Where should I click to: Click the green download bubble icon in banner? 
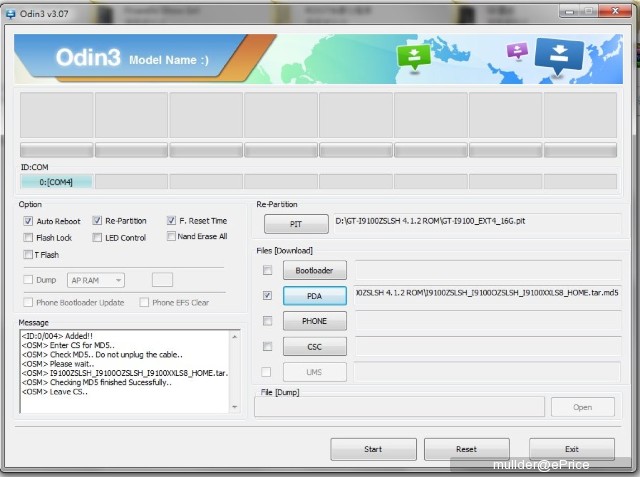[x=413, y=57]
